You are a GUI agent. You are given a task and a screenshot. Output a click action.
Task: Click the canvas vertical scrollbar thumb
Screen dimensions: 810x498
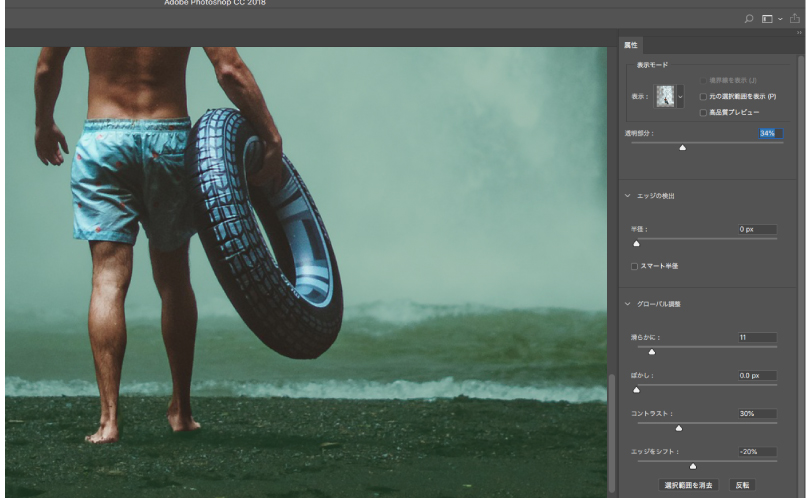612,433
